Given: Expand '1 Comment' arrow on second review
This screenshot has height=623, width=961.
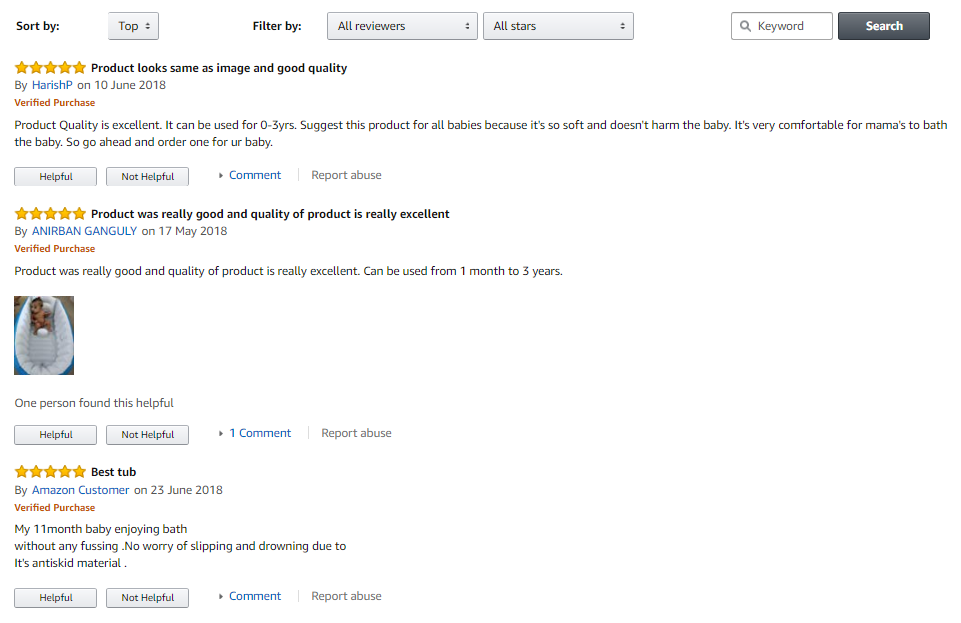Looking at the screenshot, I should tap(221, 434).
